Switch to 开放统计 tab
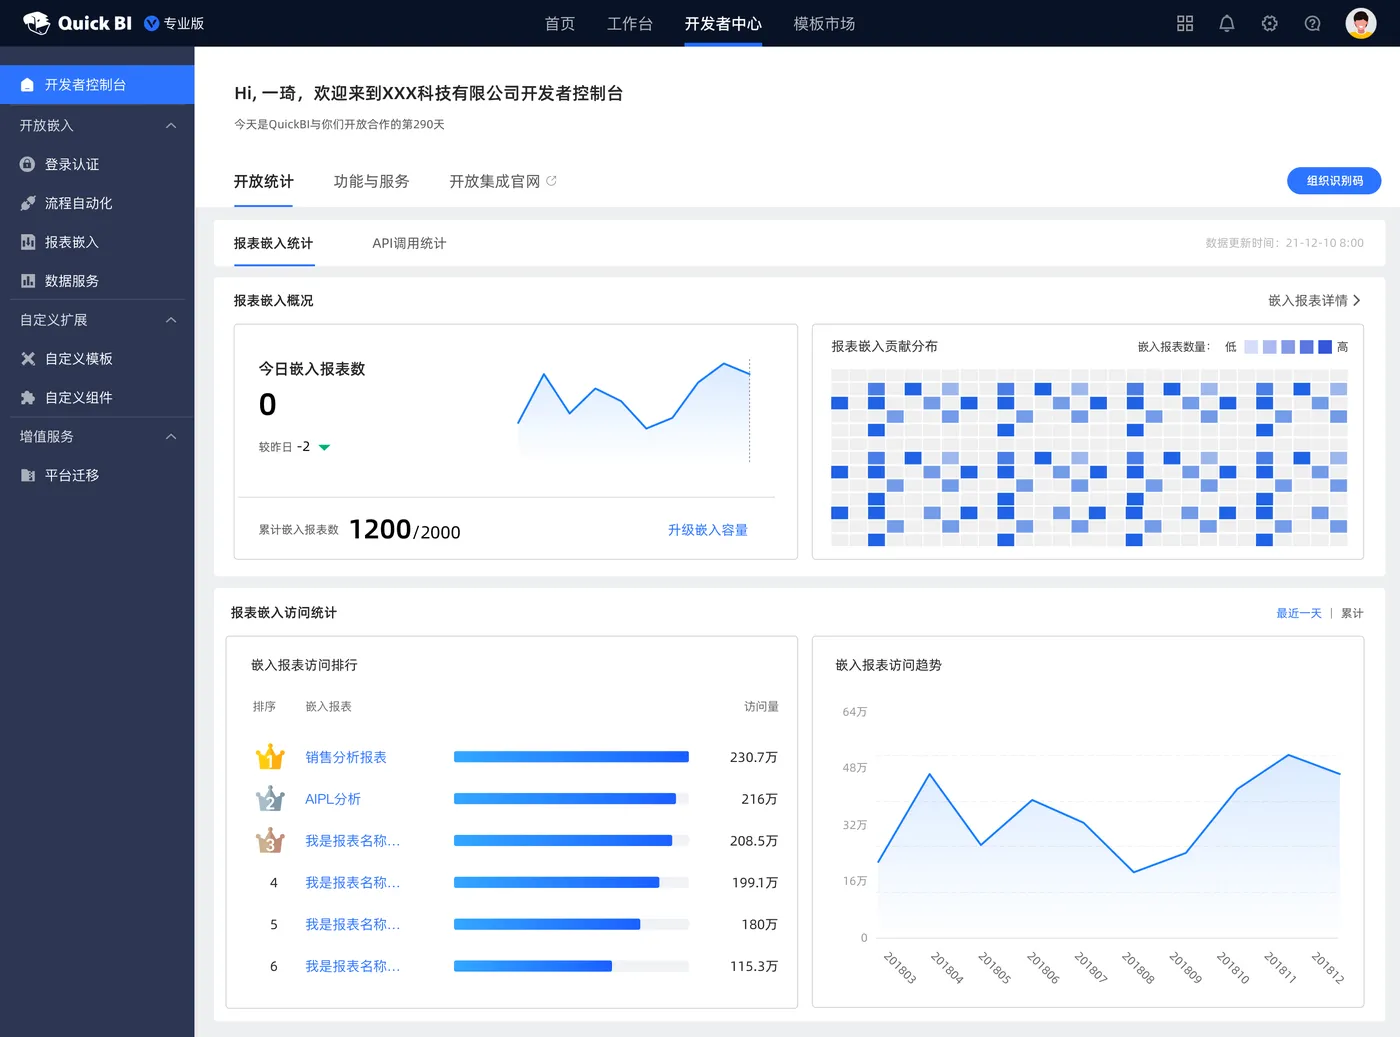Screen dimensions: 1400x1037 click(x=264, y=181)
